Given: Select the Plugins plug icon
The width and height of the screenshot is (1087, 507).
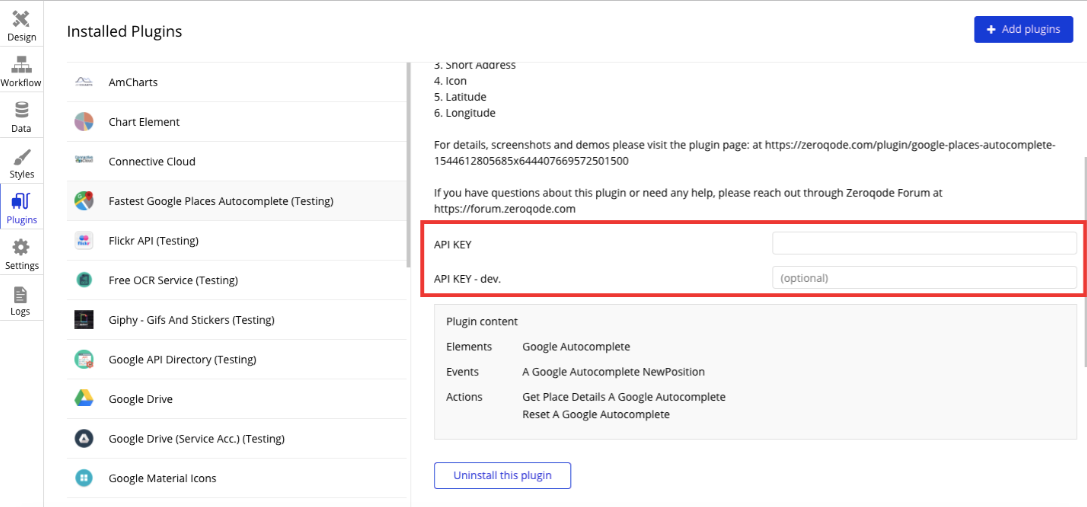Looking at the screenshot, I should point(21,202).
